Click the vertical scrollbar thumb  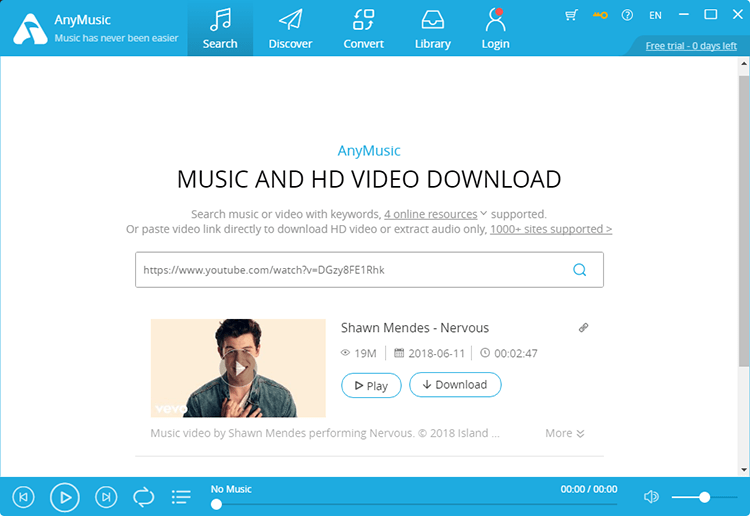pos(744,221)
